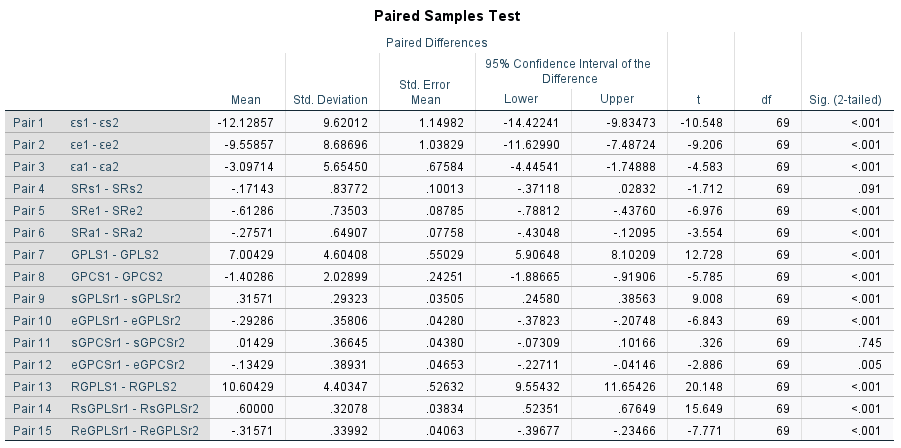Click the Lower confidence interval header
901x448 pixels.
click(x=521, y=98)
